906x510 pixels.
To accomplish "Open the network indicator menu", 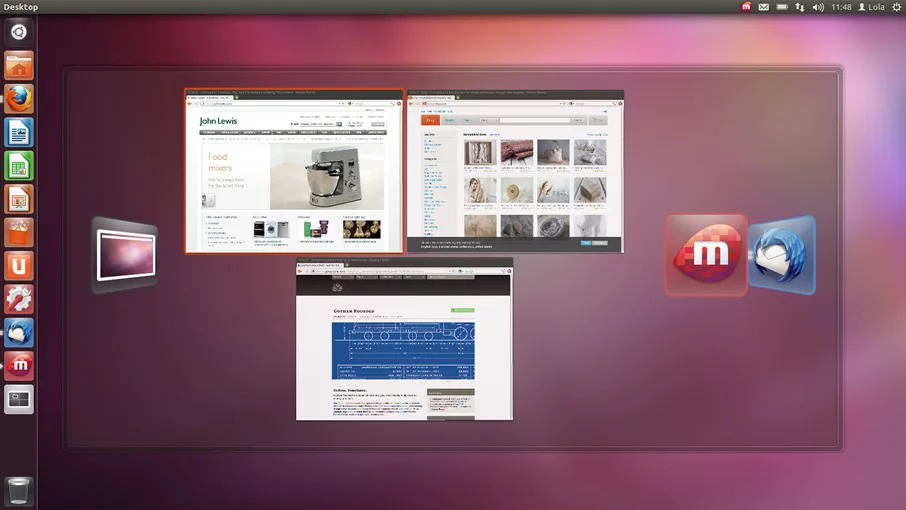I will [x=800, y=7].
